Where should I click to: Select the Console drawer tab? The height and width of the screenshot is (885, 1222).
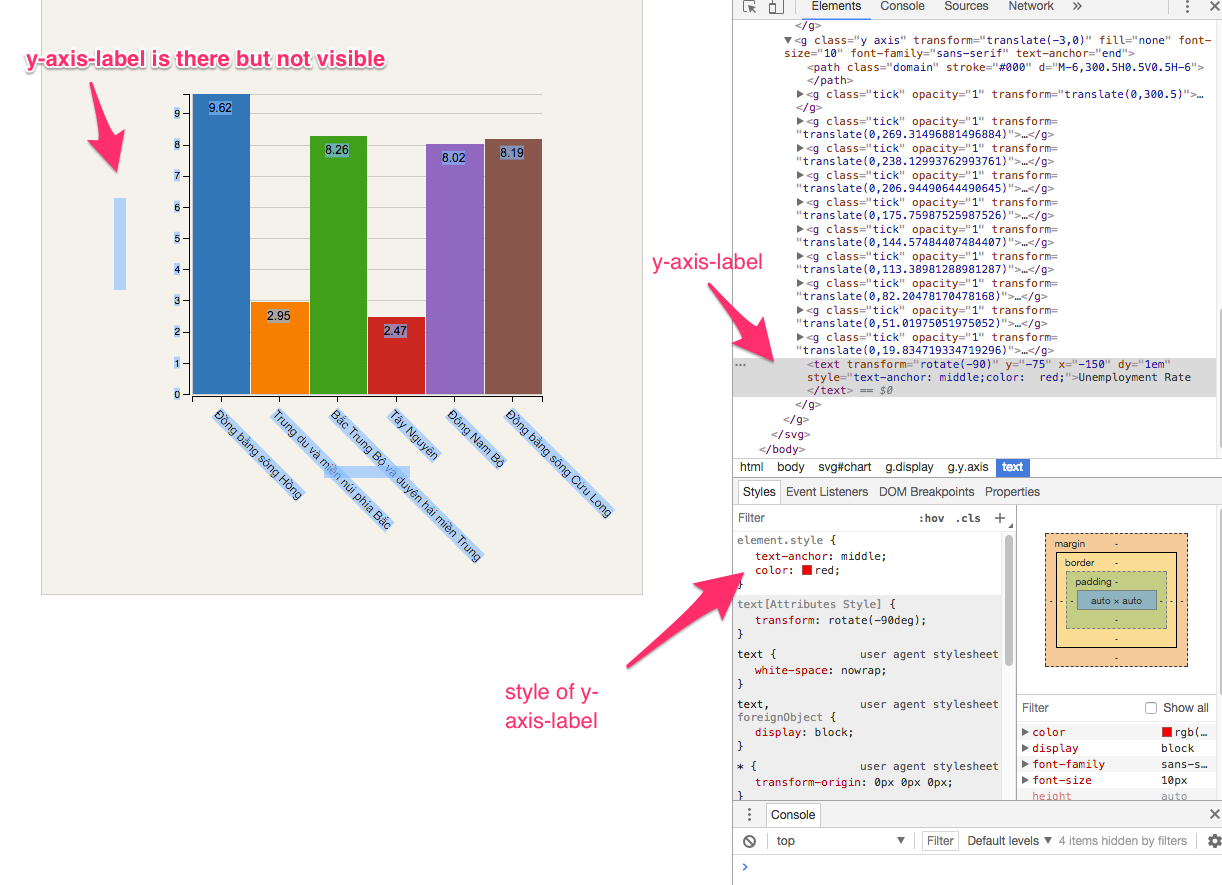[x=793, y=815]
